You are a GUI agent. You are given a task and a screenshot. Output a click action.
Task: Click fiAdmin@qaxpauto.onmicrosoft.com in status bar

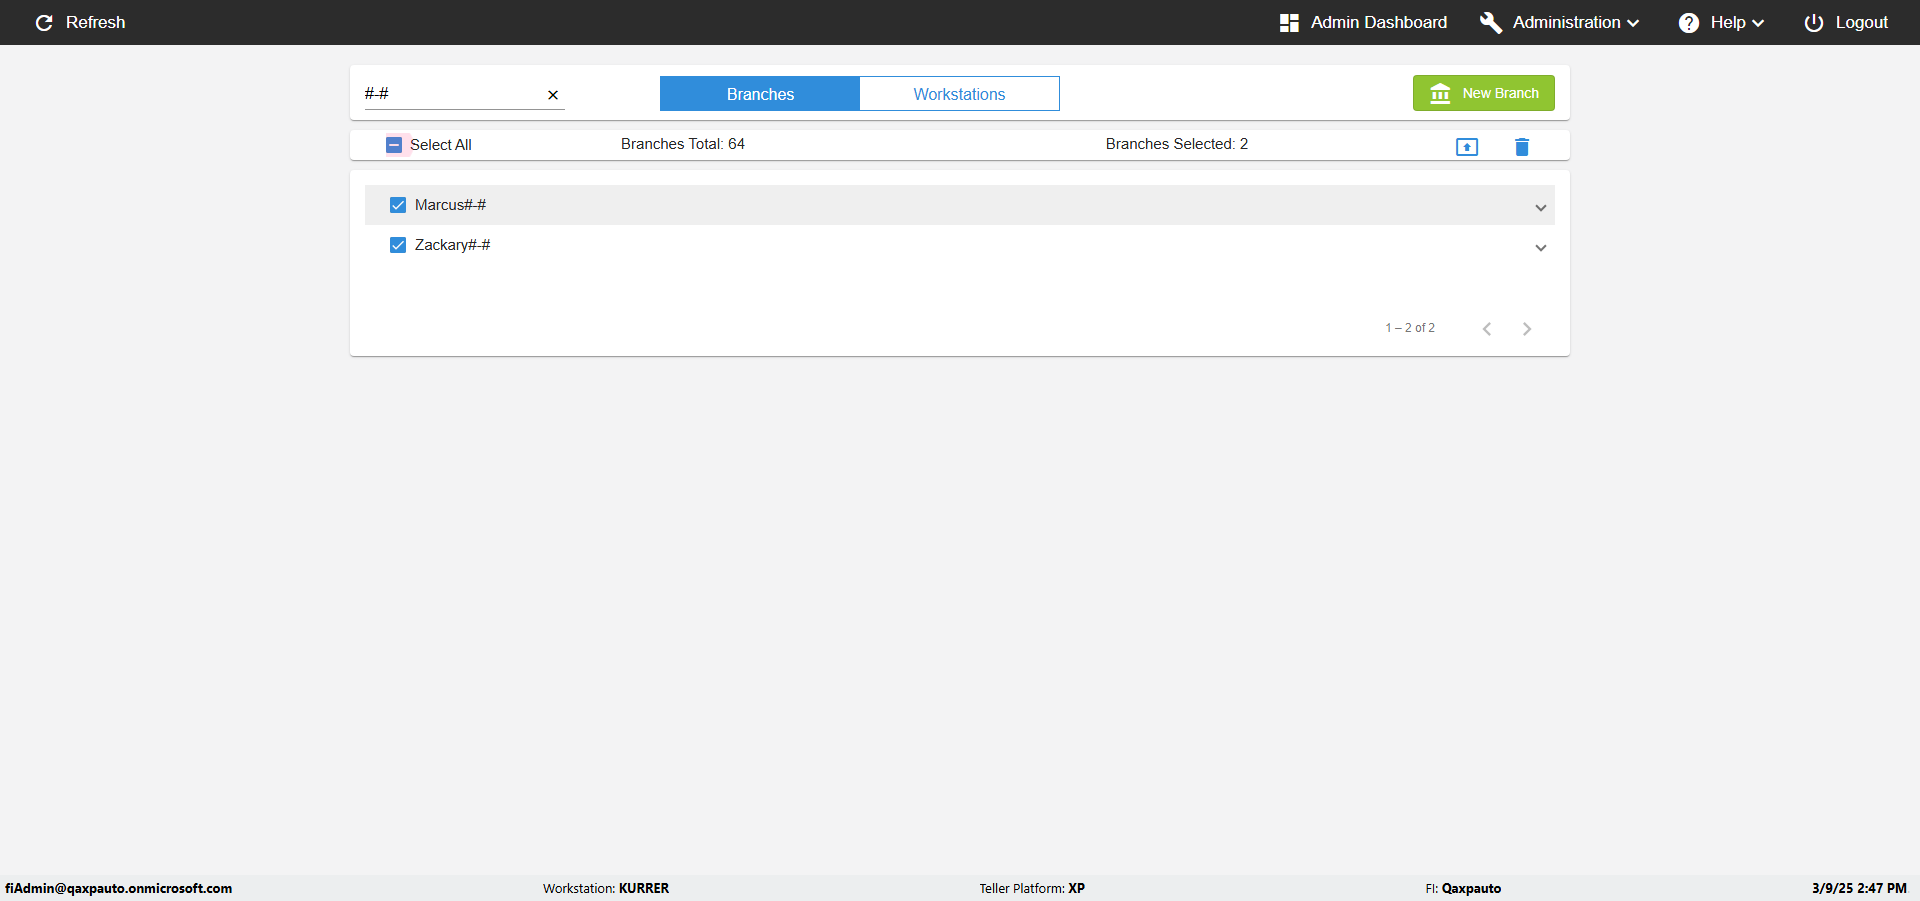[119, 888]
